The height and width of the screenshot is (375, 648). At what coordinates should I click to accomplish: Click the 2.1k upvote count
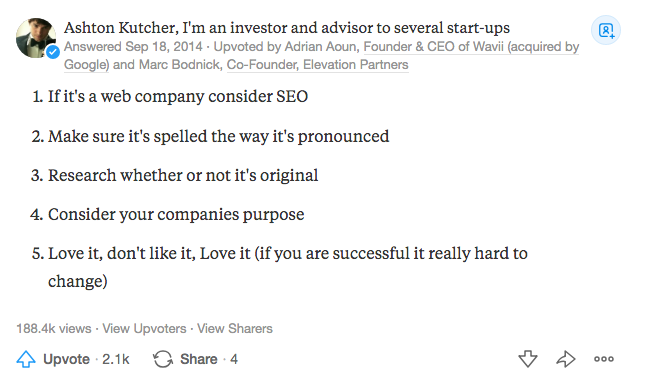(x=116, y=359)
